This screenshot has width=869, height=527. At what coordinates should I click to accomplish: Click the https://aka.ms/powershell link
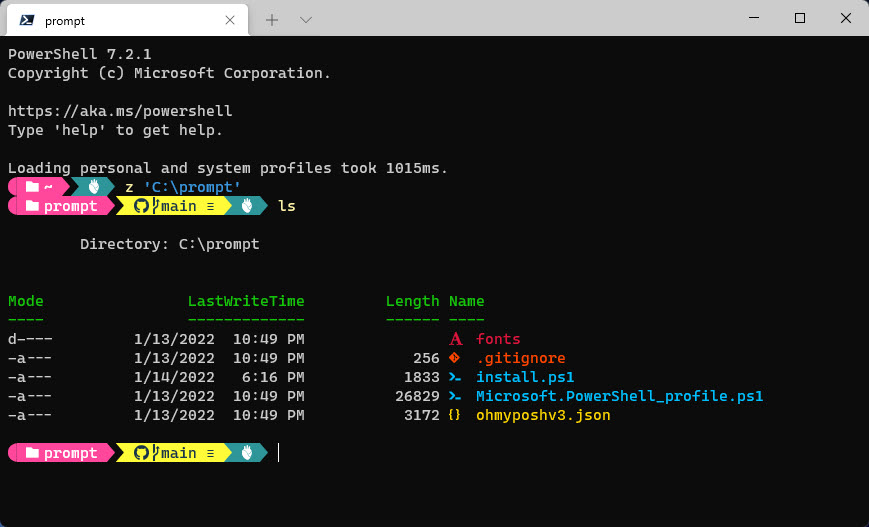[120, 111]
